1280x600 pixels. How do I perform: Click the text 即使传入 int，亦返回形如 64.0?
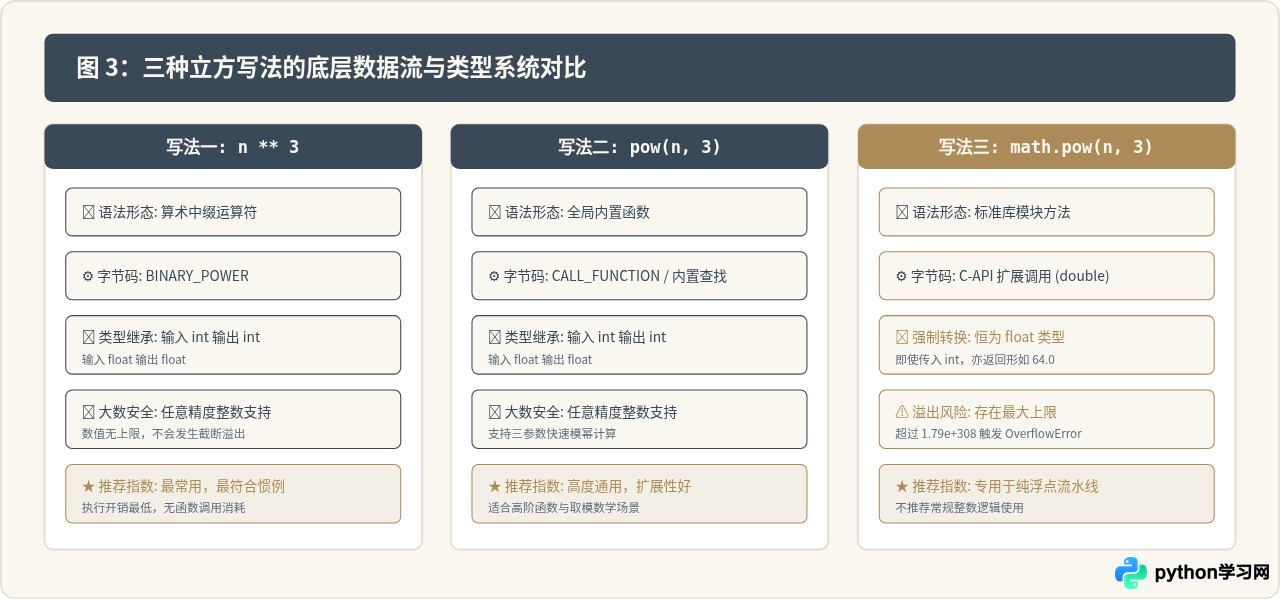[x=975, y=359]
